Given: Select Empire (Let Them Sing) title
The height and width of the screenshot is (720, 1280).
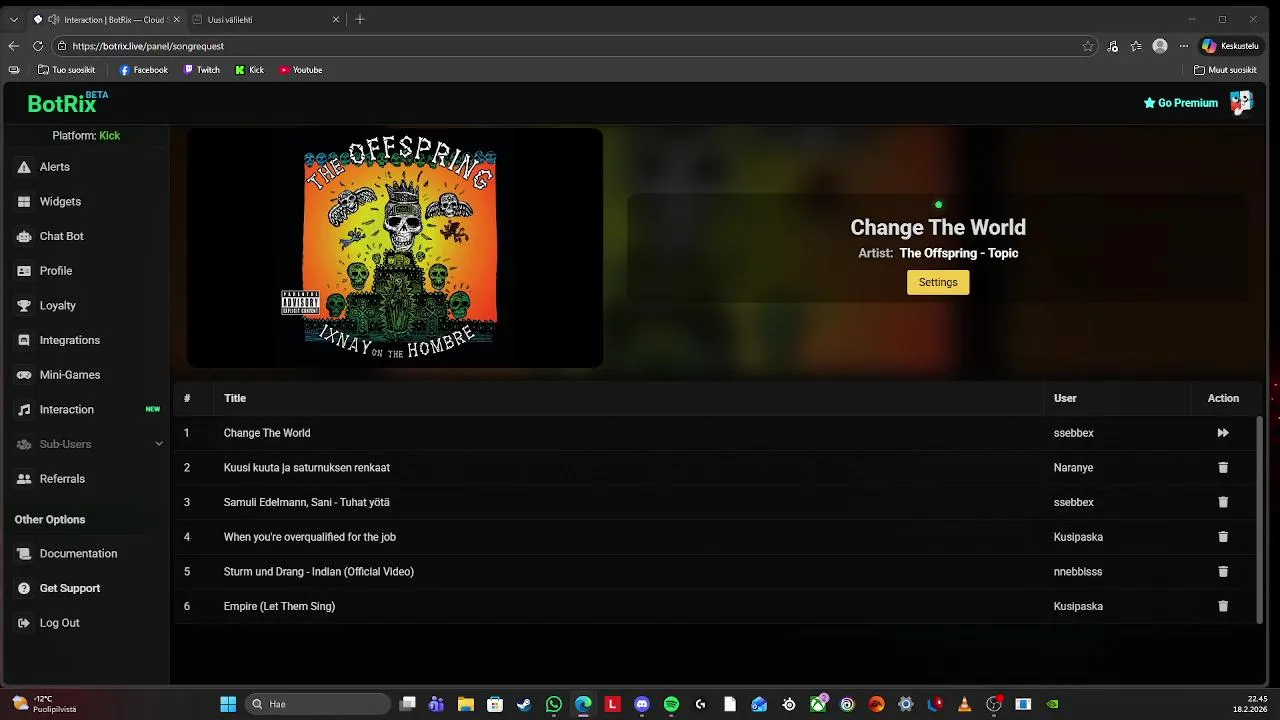Looking at the screenshot, I should (279, 606).
